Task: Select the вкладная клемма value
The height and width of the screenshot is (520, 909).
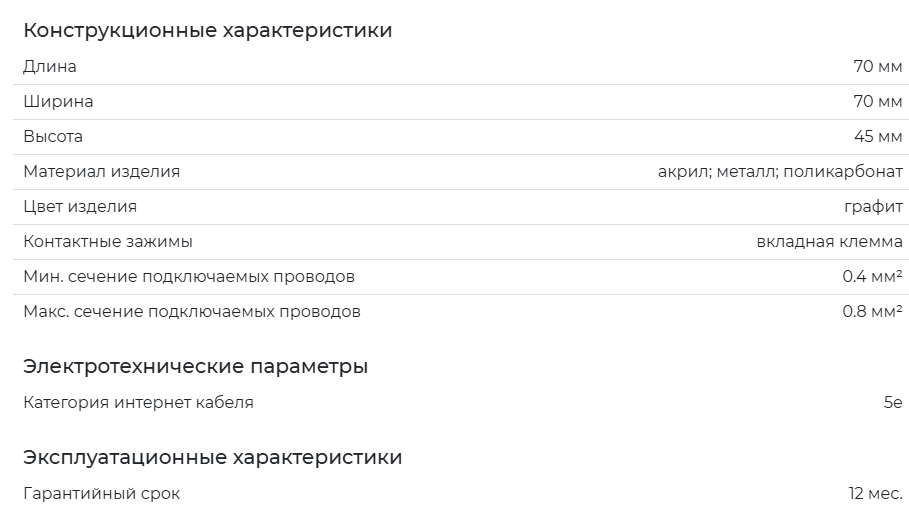Action: [830, 242]
